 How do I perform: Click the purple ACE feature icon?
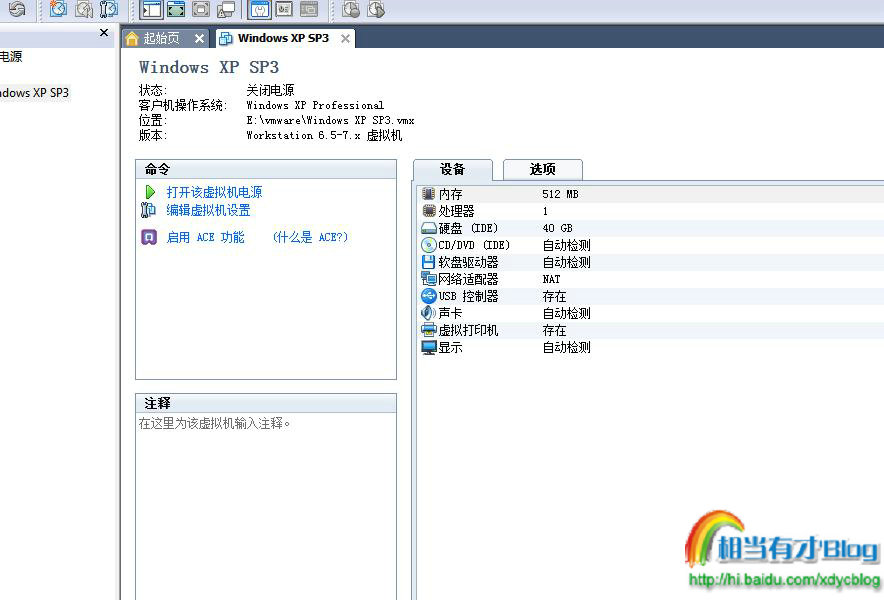point(149,237)
